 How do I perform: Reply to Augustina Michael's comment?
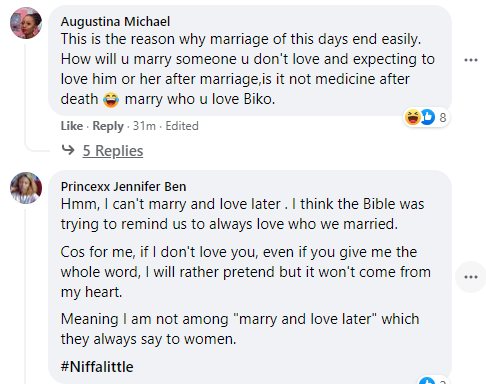108,126
